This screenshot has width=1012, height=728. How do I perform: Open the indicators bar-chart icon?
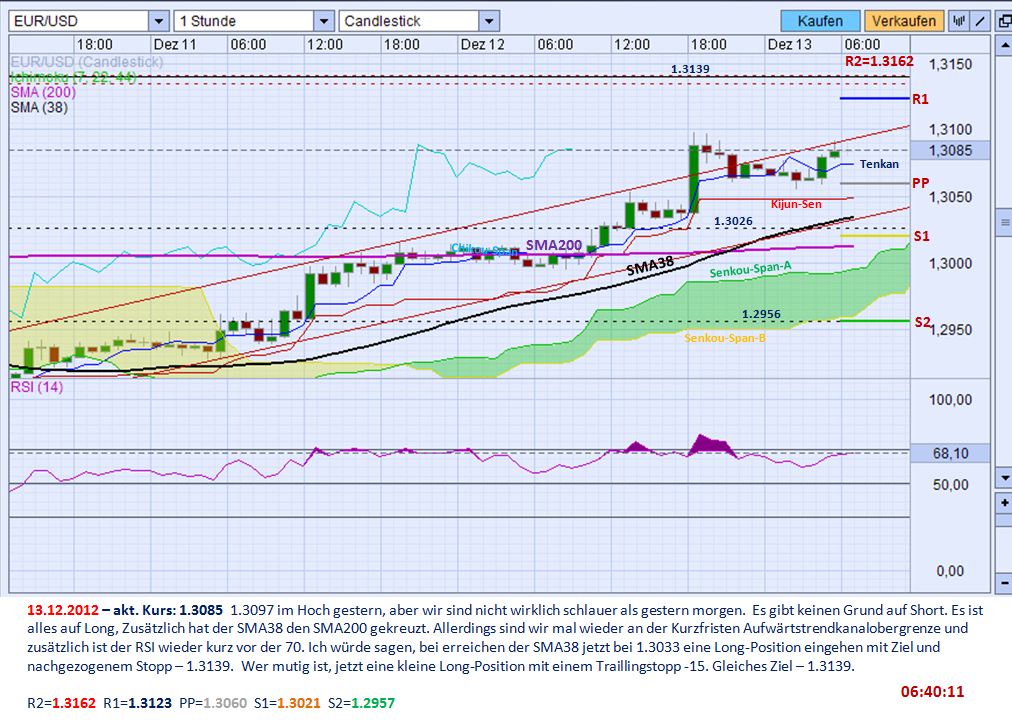point(958,21)
